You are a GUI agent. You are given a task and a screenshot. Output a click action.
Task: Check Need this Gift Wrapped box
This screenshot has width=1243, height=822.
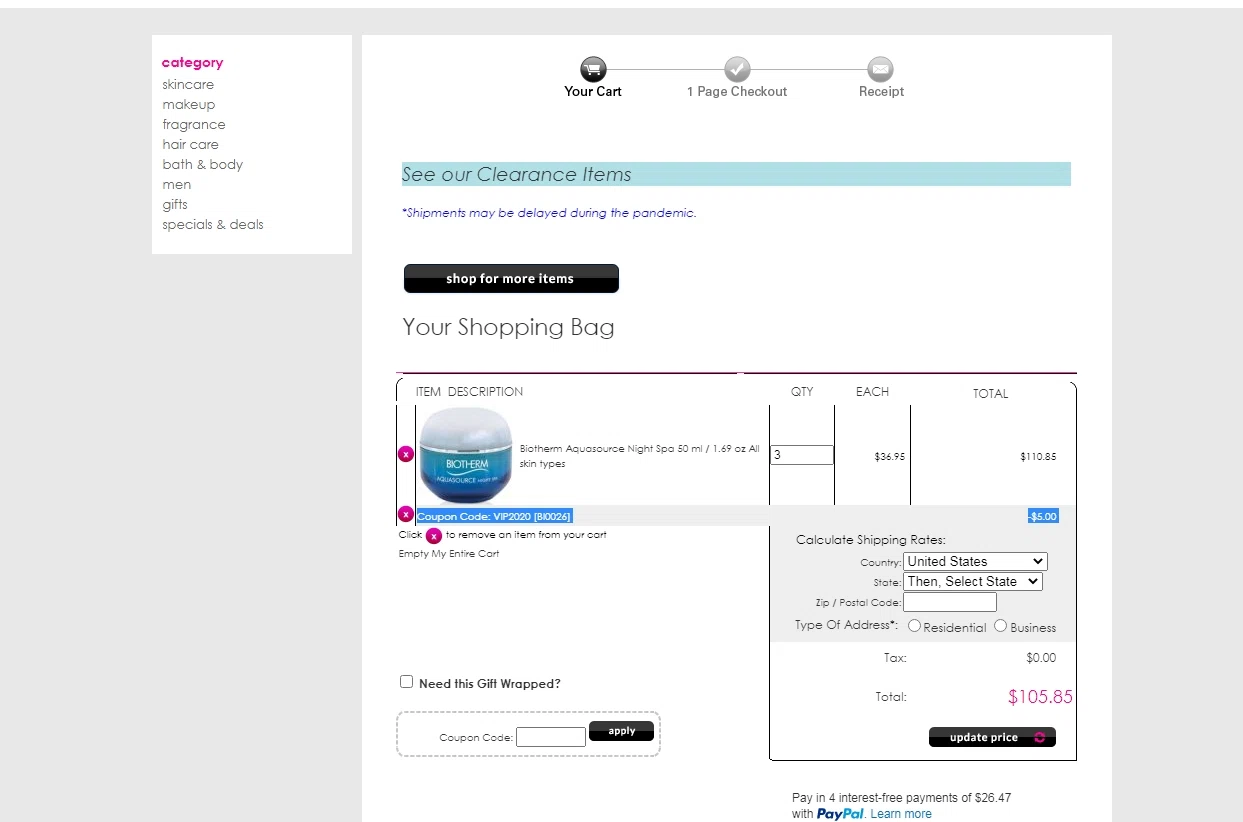[x=406, y=682]
